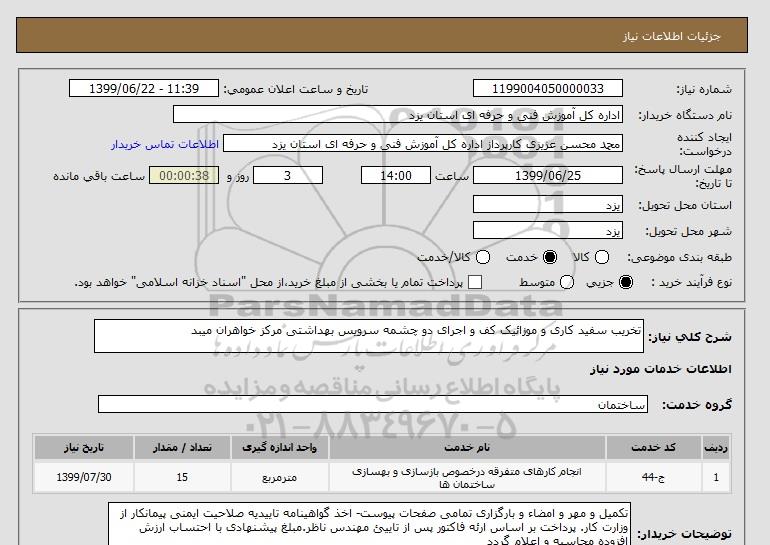Click the page title جزئیات اطلاعات نیاز
The height and width of the screenshot is (545, 770).
click(672, 36)
